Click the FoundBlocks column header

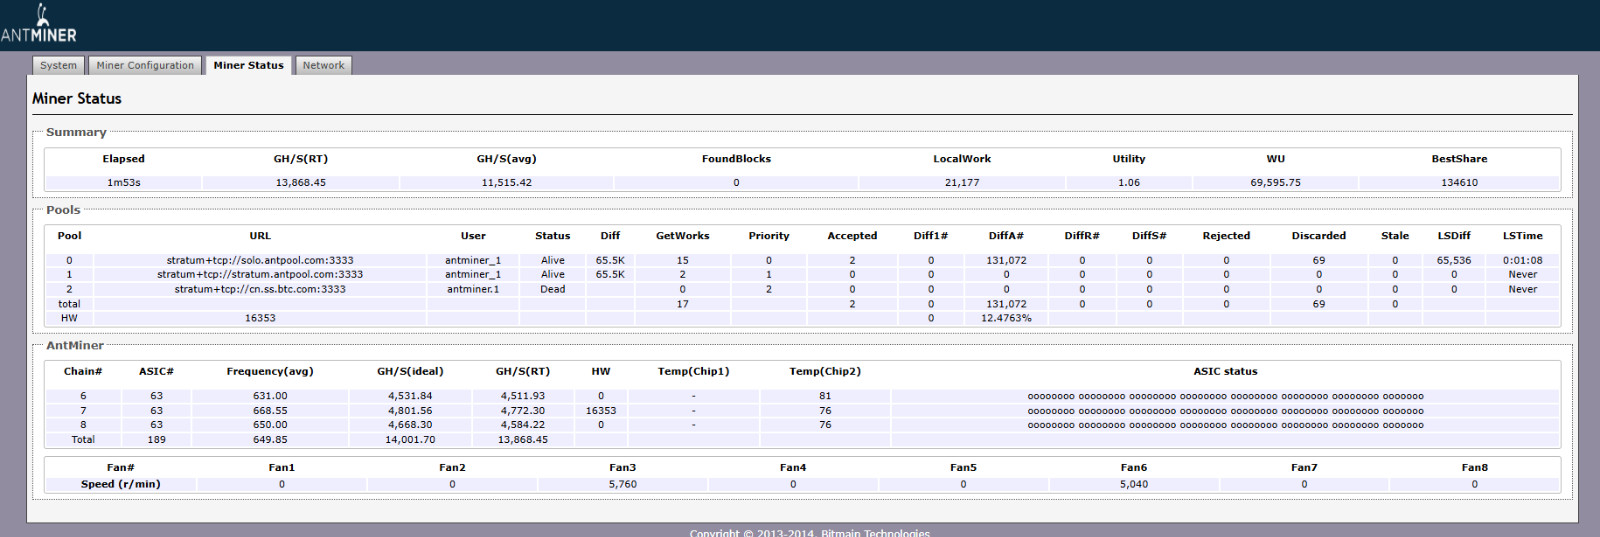tap(736, 159)
